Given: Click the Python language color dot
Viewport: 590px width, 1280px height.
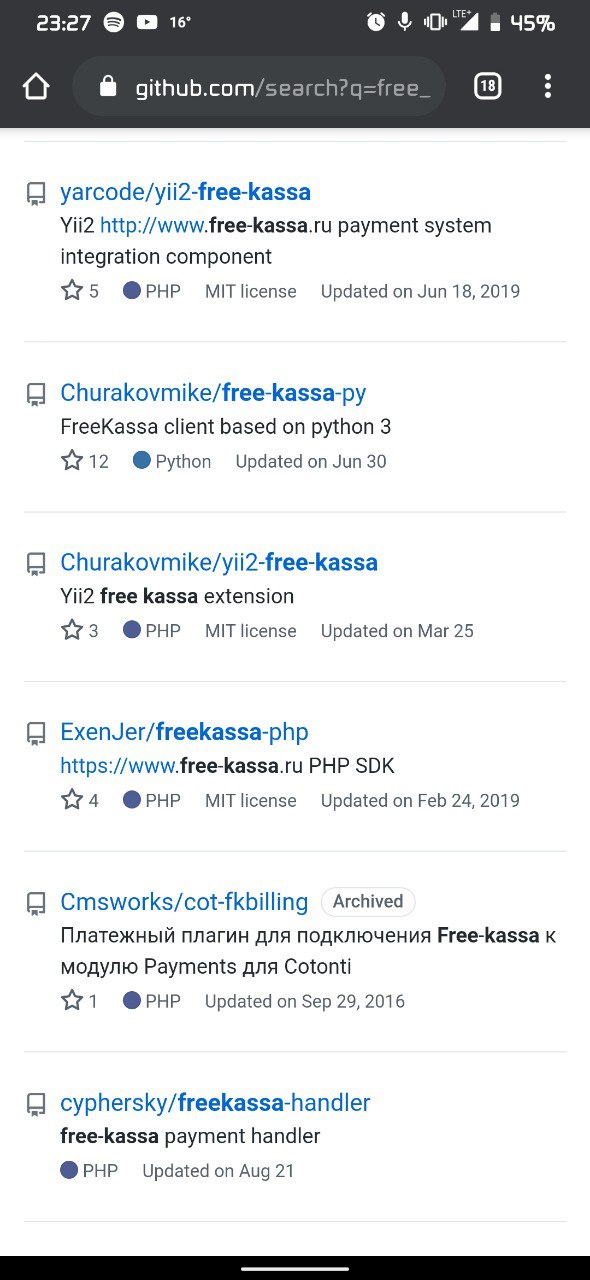Looking at the screenshot, I should coord(141,461).
